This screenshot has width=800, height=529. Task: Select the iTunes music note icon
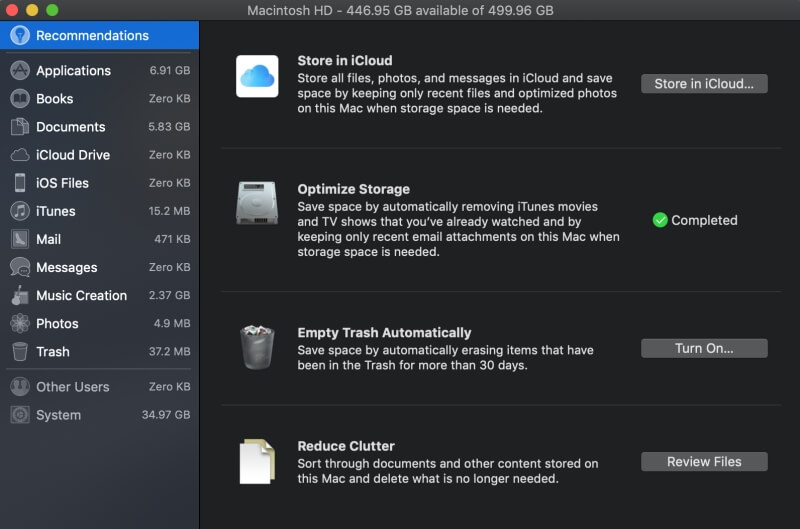pos(19,211)
